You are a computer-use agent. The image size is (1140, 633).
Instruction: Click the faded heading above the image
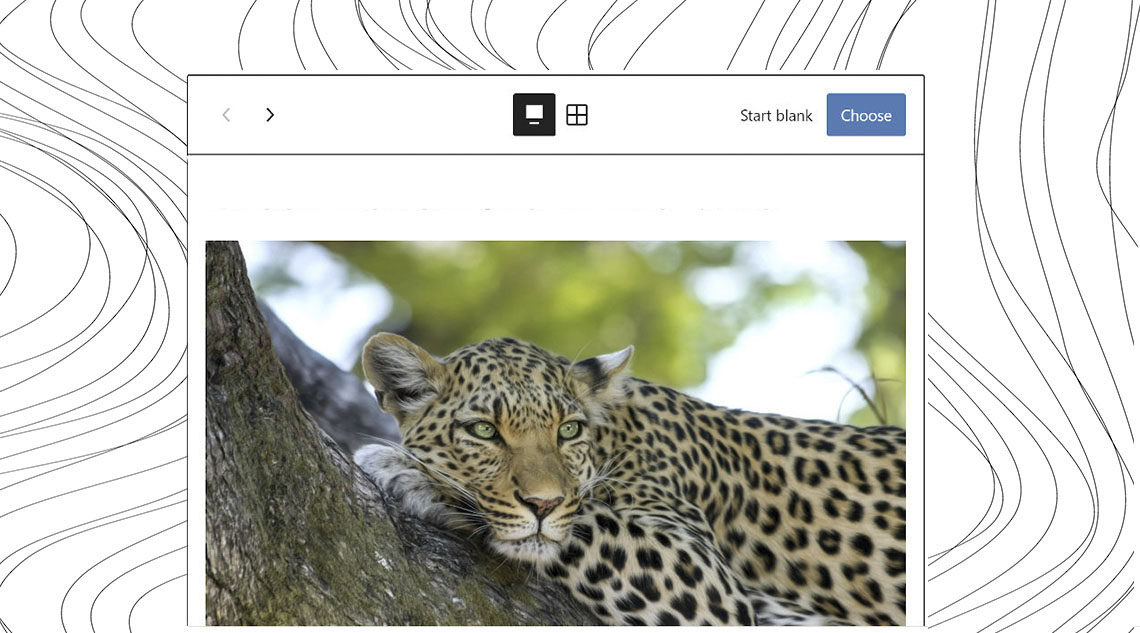[495, 210]
